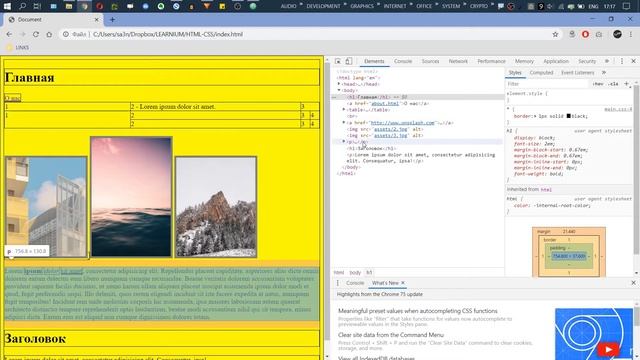Close the bottom drawer panel

(633, 283)
